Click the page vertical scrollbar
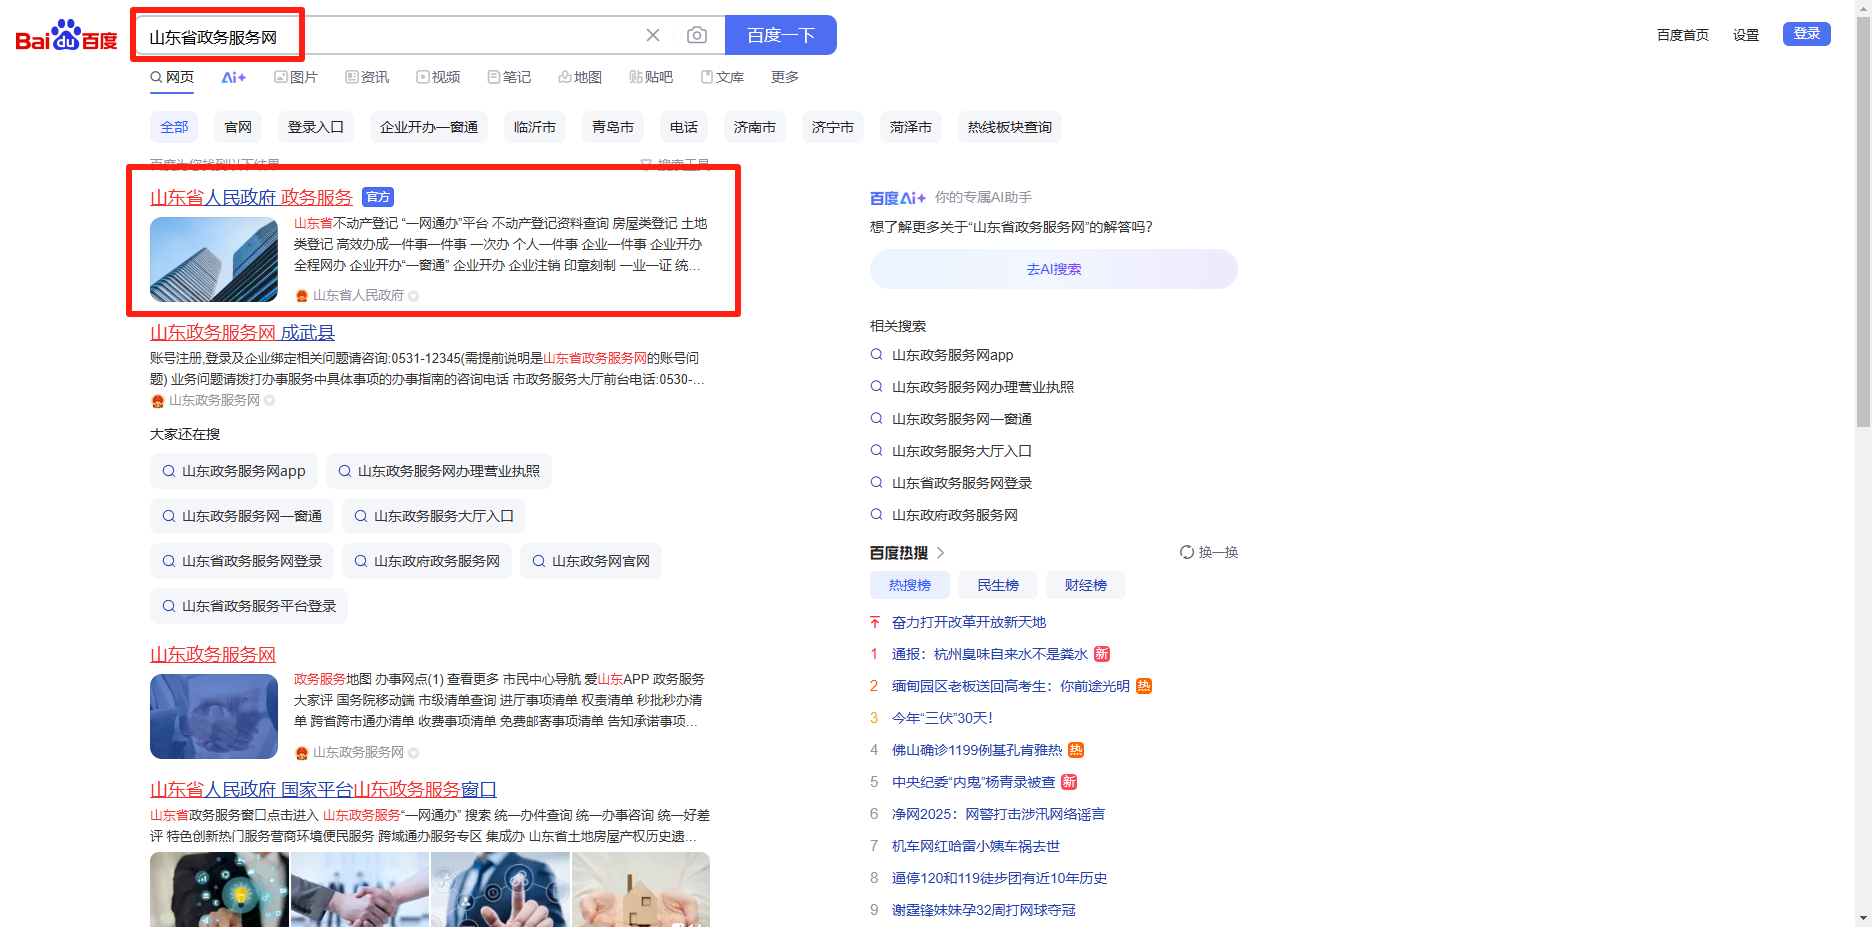 [x=1862, y=300]
